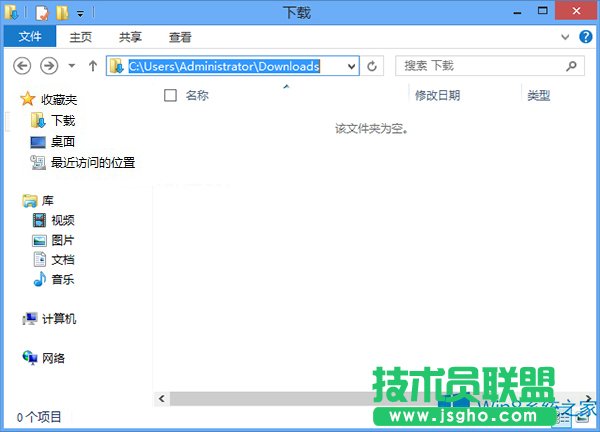Open the recent locations dropdown arrow
Screen dimensions: 600x432
coord(72,66)
